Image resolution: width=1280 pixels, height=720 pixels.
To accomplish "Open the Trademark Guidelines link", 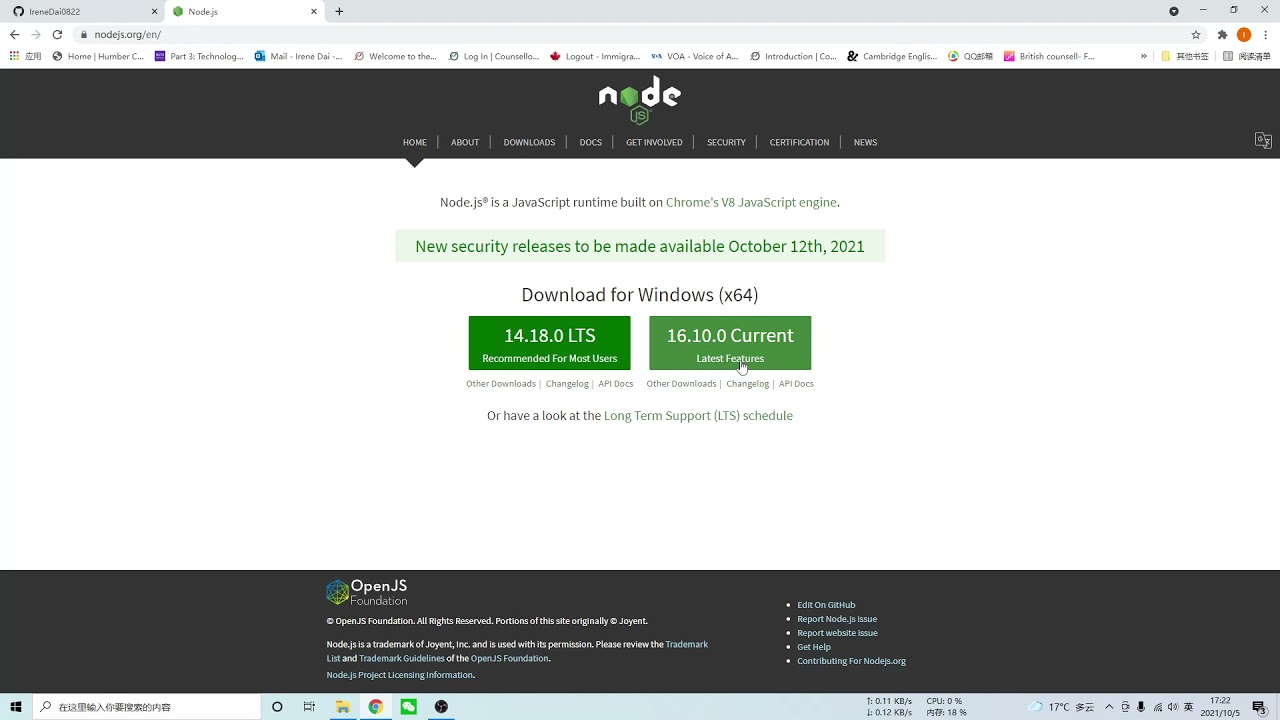I will pyautogui.click(x=402, y=658).
